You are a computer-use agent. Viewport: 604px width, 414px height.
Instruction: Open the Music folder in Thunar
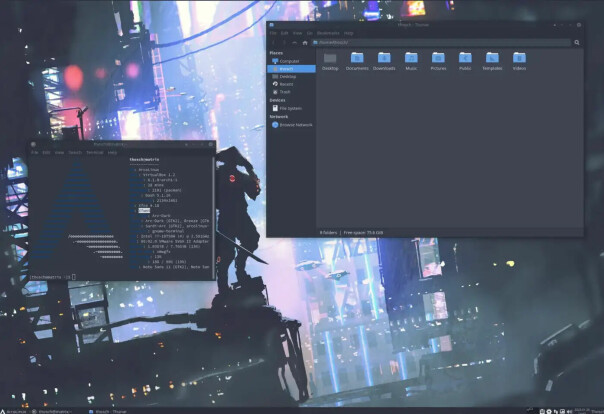coord(411,61)
